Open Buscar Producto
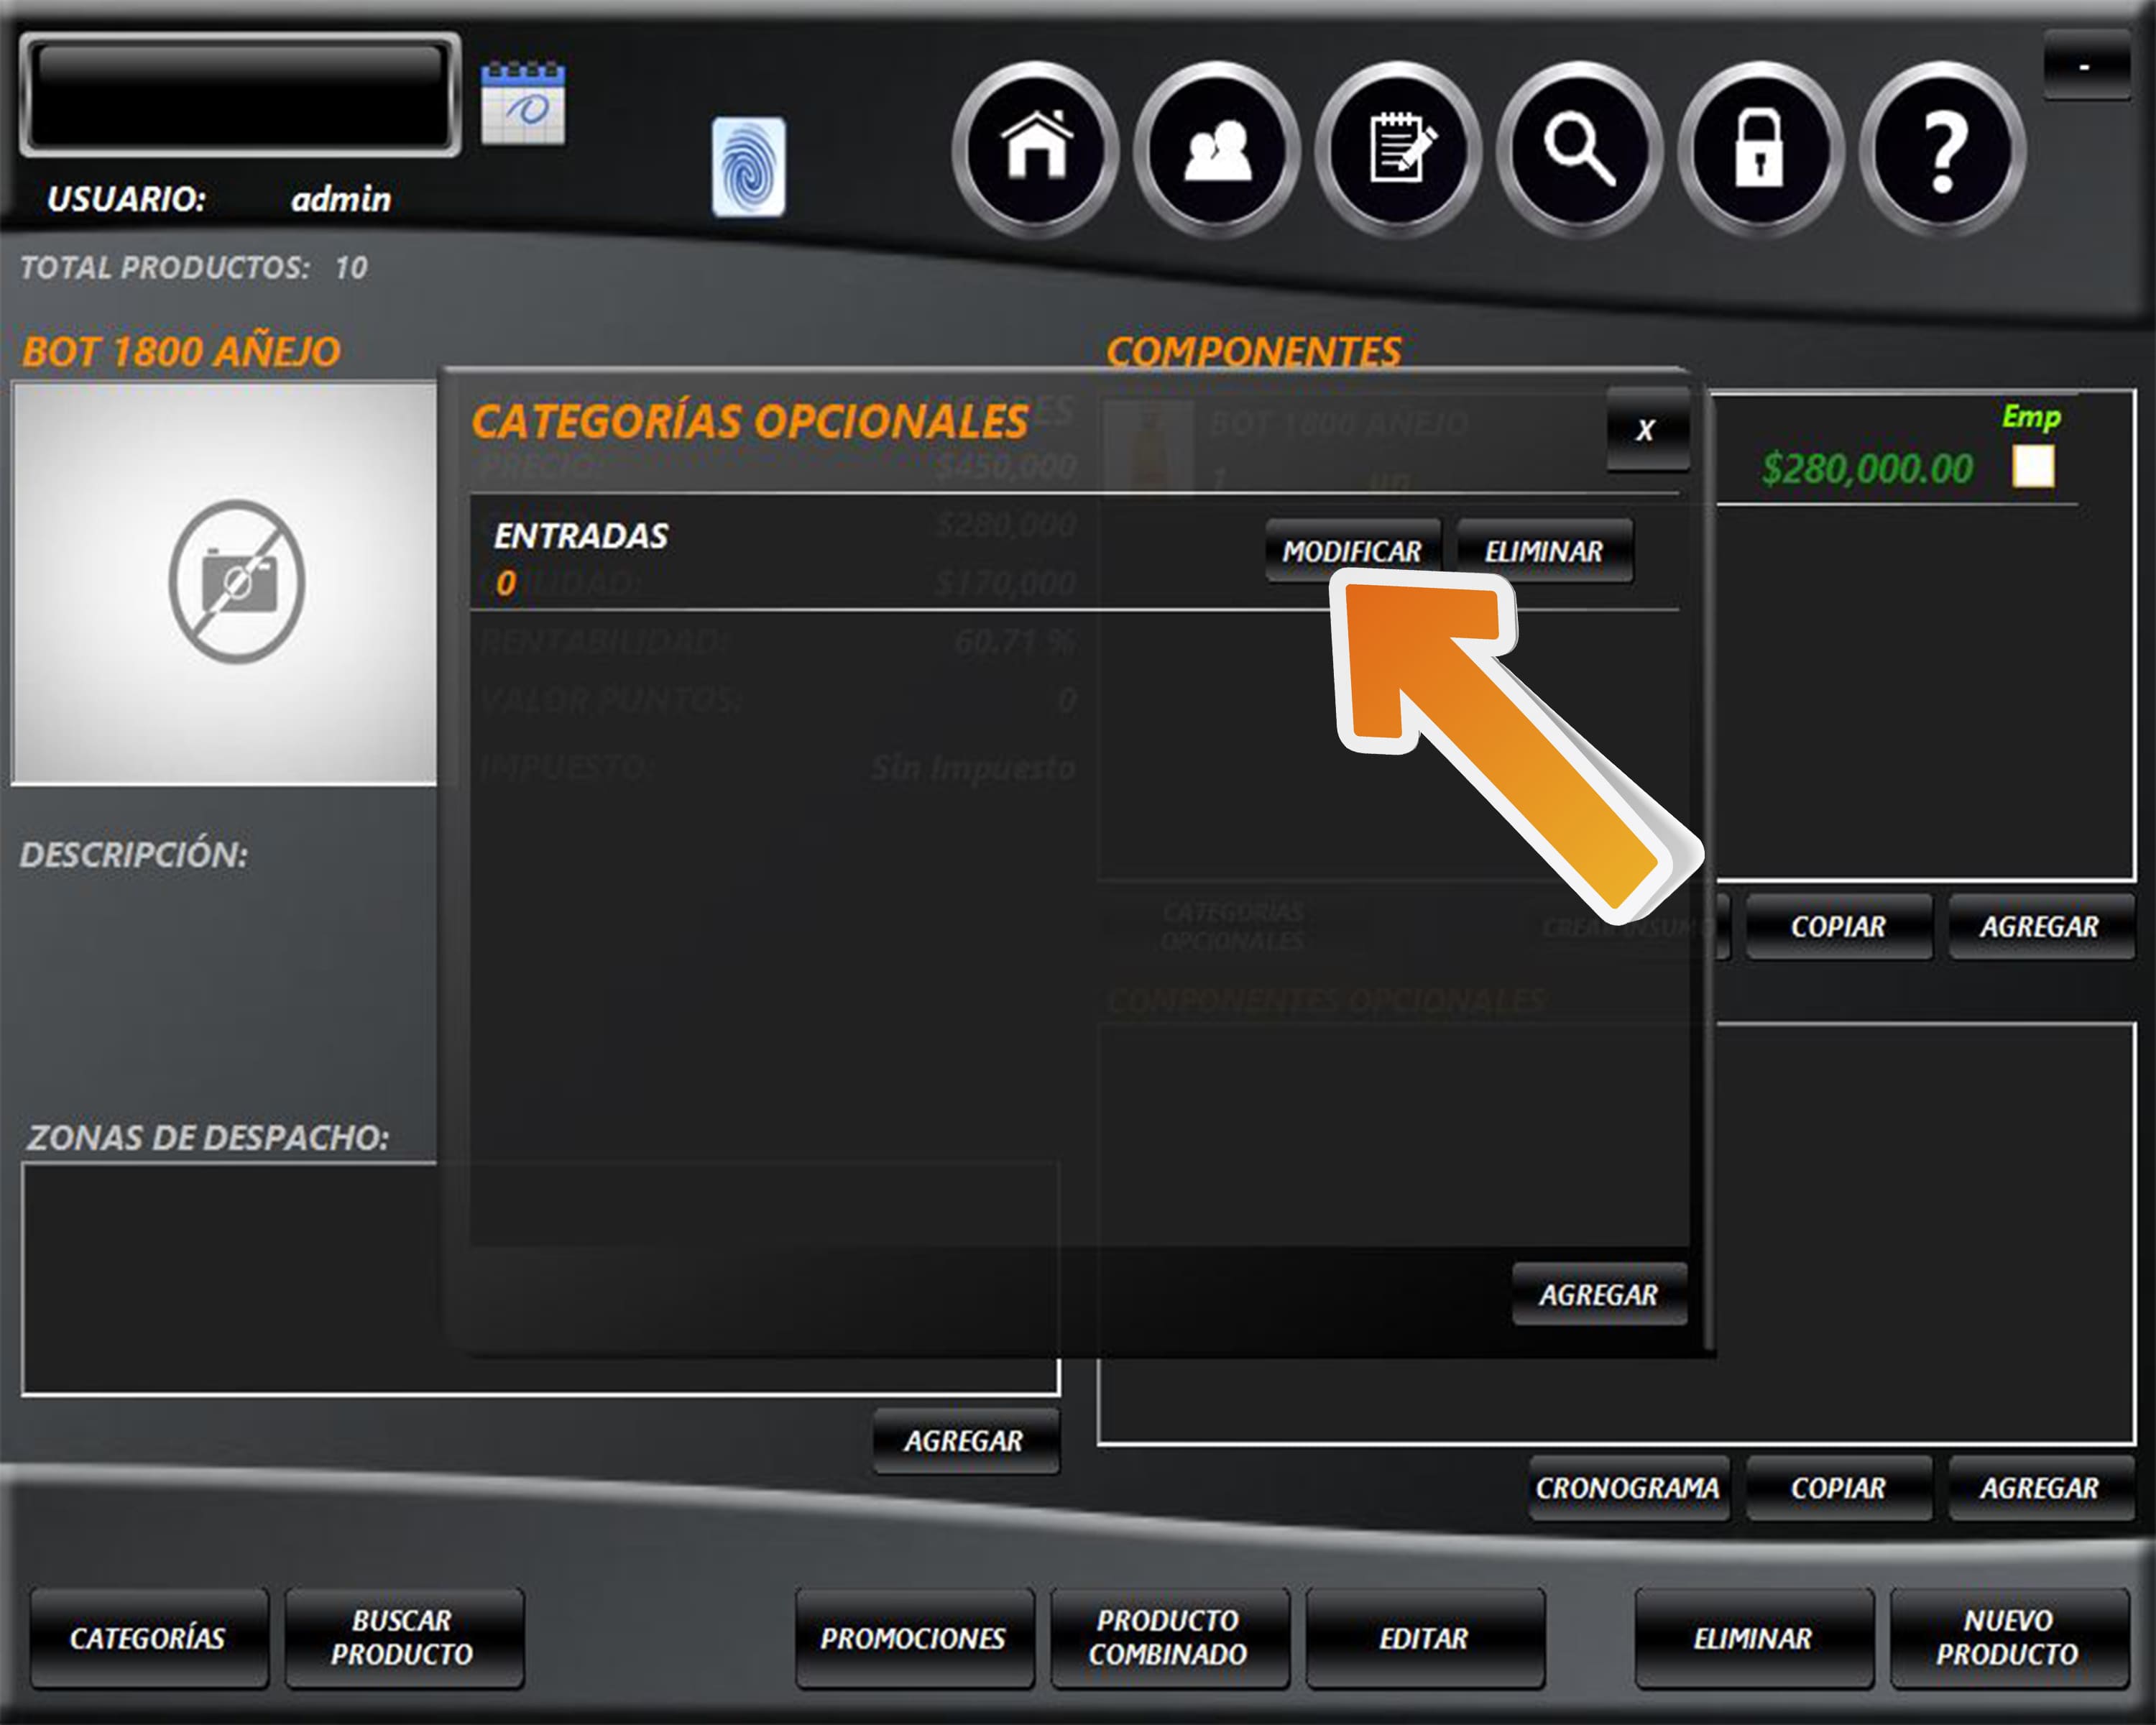This screenshot has height=1725, width=2156. pos(403,1638)
